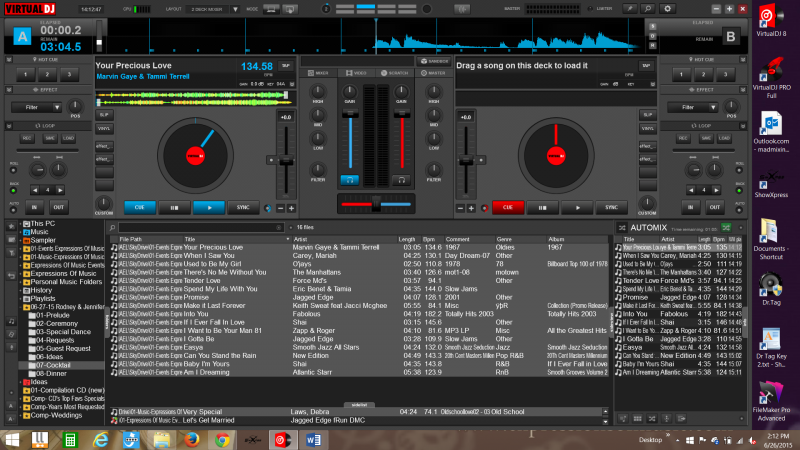Viewport: 800px width, 450px height.
Task: Double the loop length on deck A
Action: (60, 190)
